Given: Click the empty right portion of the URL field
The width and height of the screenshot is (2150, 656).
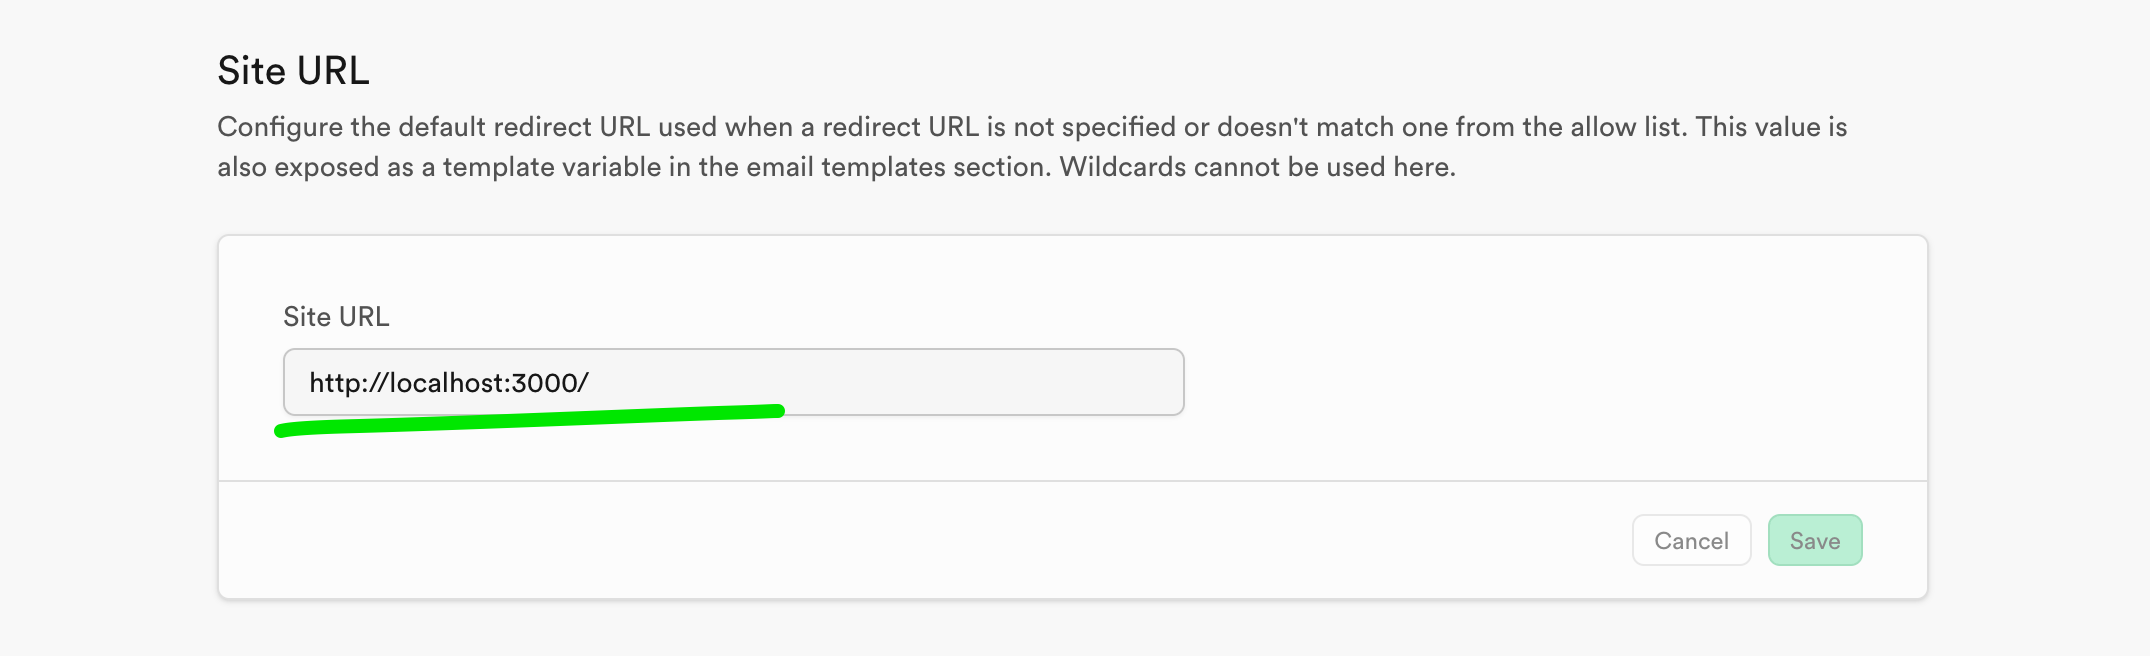Looking at the screenshot, I should click(950, 382).
